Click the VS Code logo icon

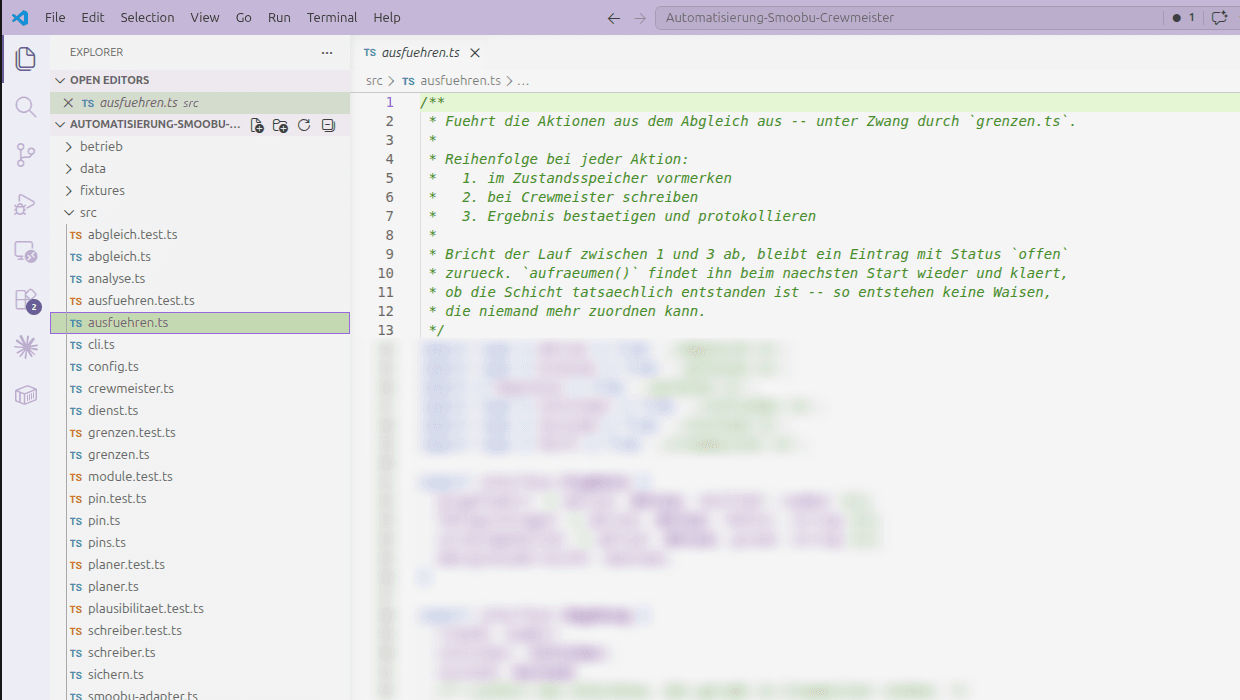click(x=20, y=17)
